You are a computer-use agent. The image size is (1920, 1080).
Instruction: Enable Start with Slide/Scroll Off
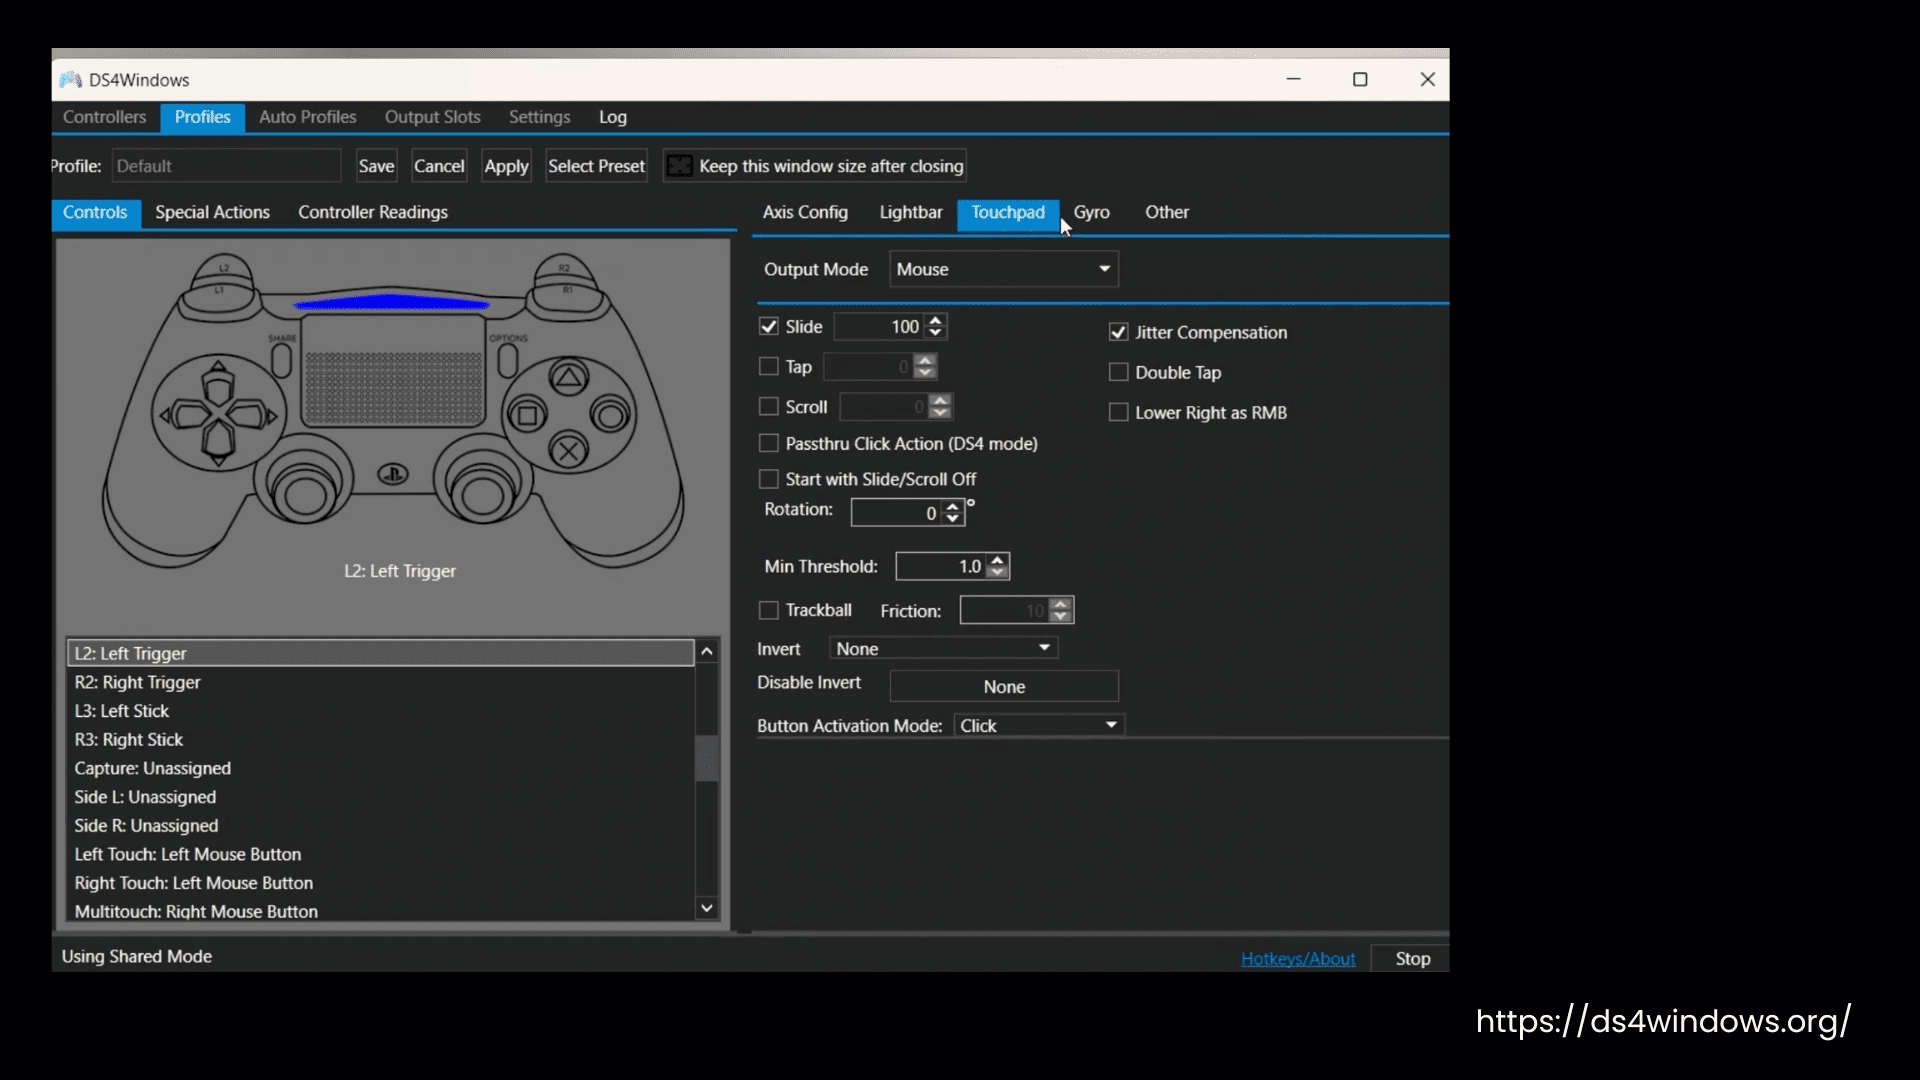(768, 479)
